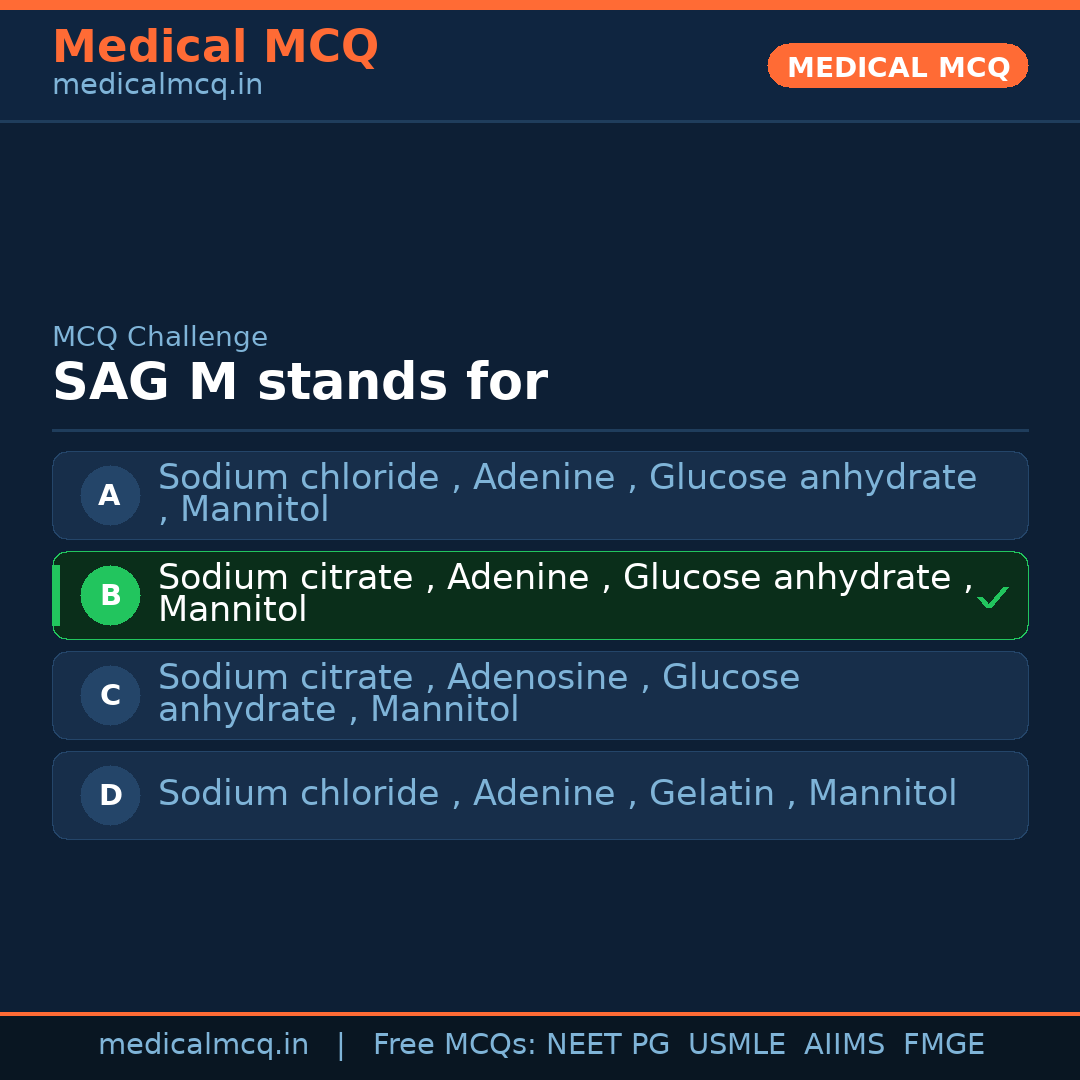Image resolution: width=1080 pixels, height=1080 pixels.
Task: Choose the Gelatin answer option
Action: coord(557,794)
